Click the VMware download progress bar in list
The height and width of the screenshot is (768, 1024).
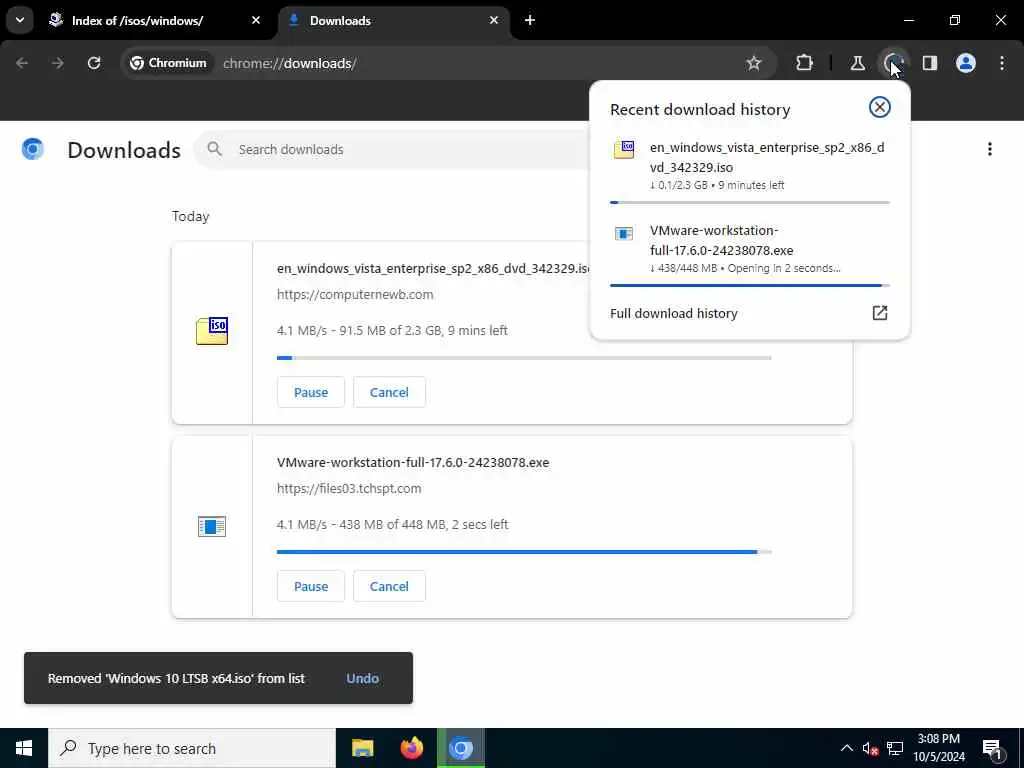(x=524, y=552)
